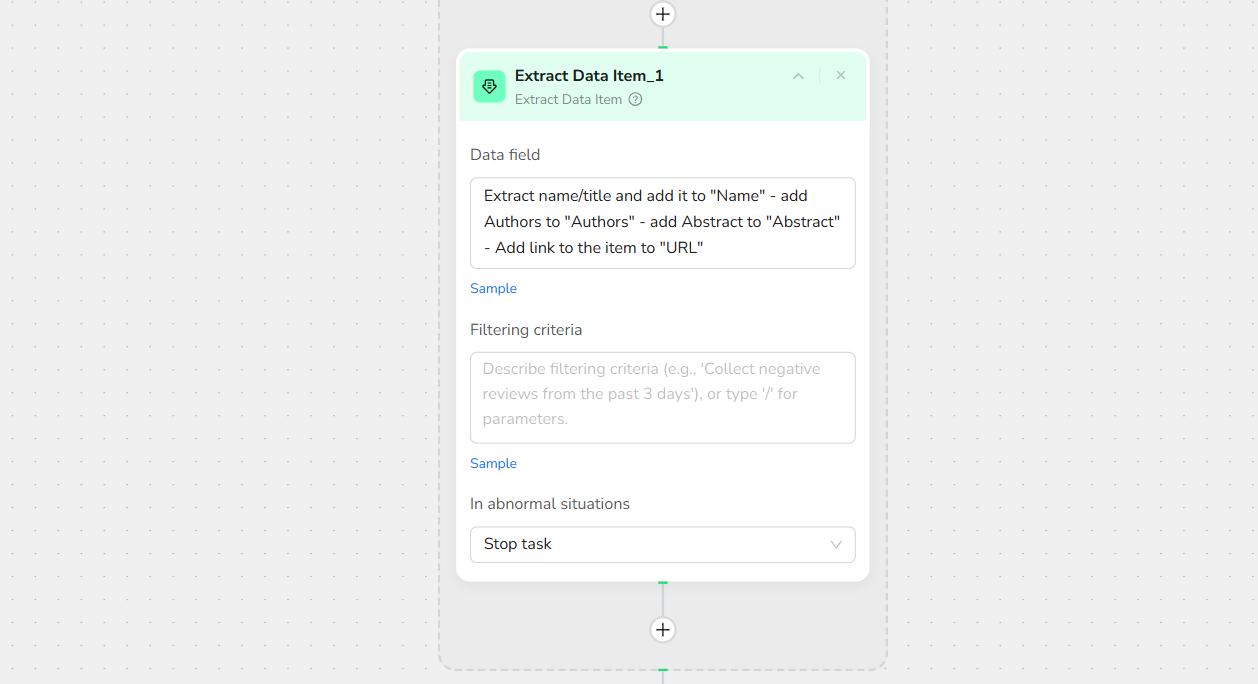Open the Sample link below Filtering criteria
The height and width of the screenshot is (684, 1258).
[x=493, y=464]
